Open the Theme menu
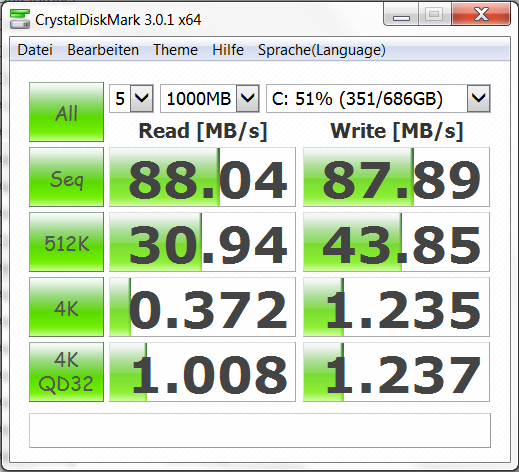Screen dimensions: 519x472 point(175,50)
